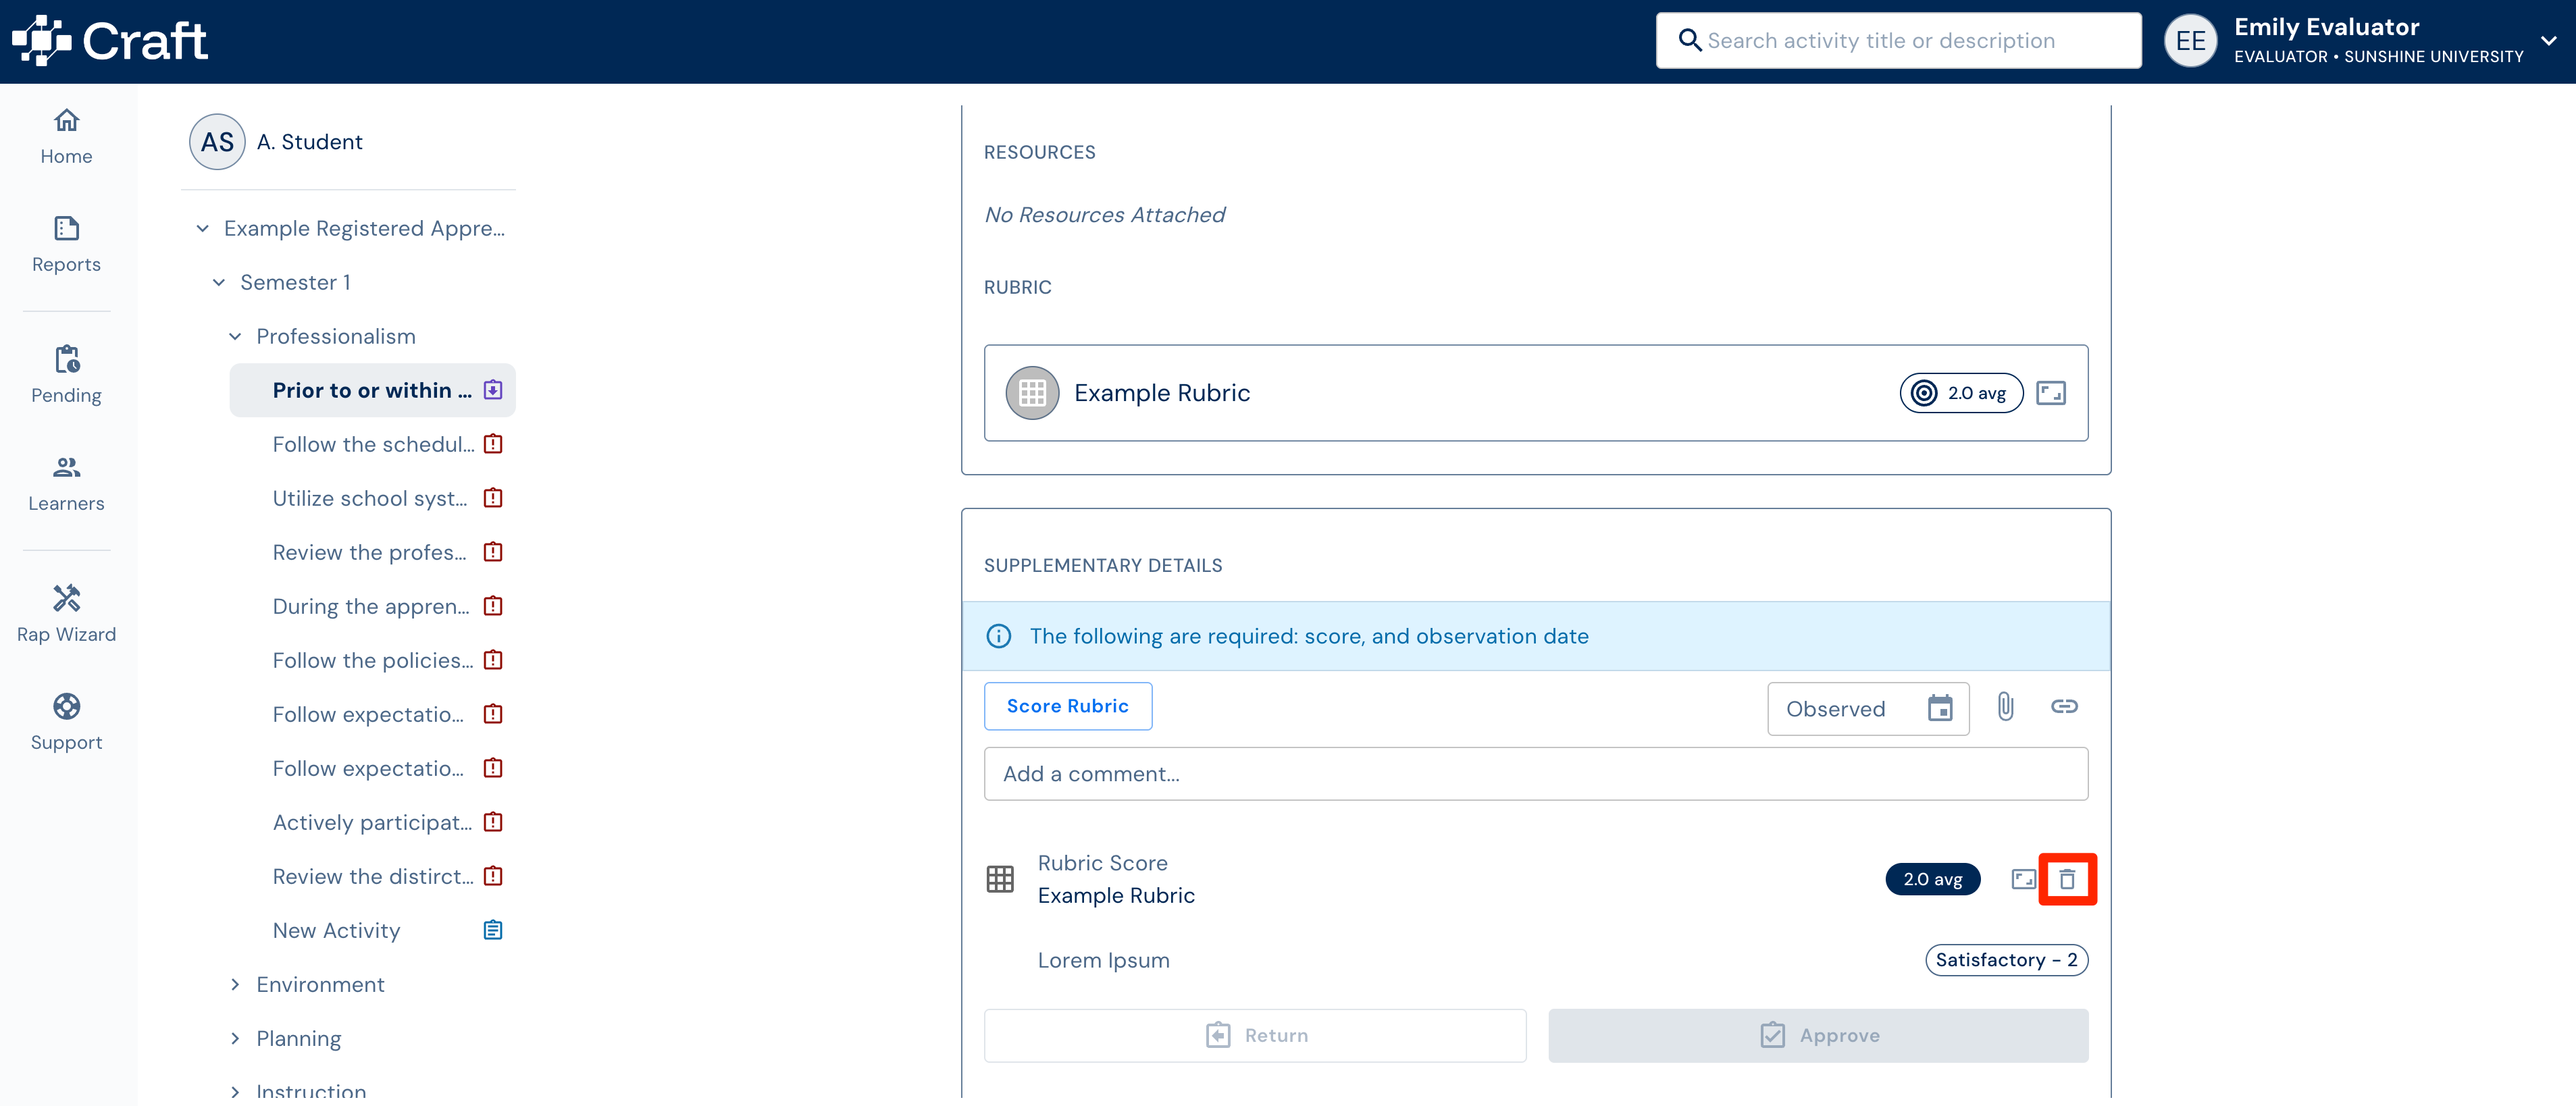Click the attach file paperclip icon
This screenshot has height=1106, width=2576.
coord(2005,707)
